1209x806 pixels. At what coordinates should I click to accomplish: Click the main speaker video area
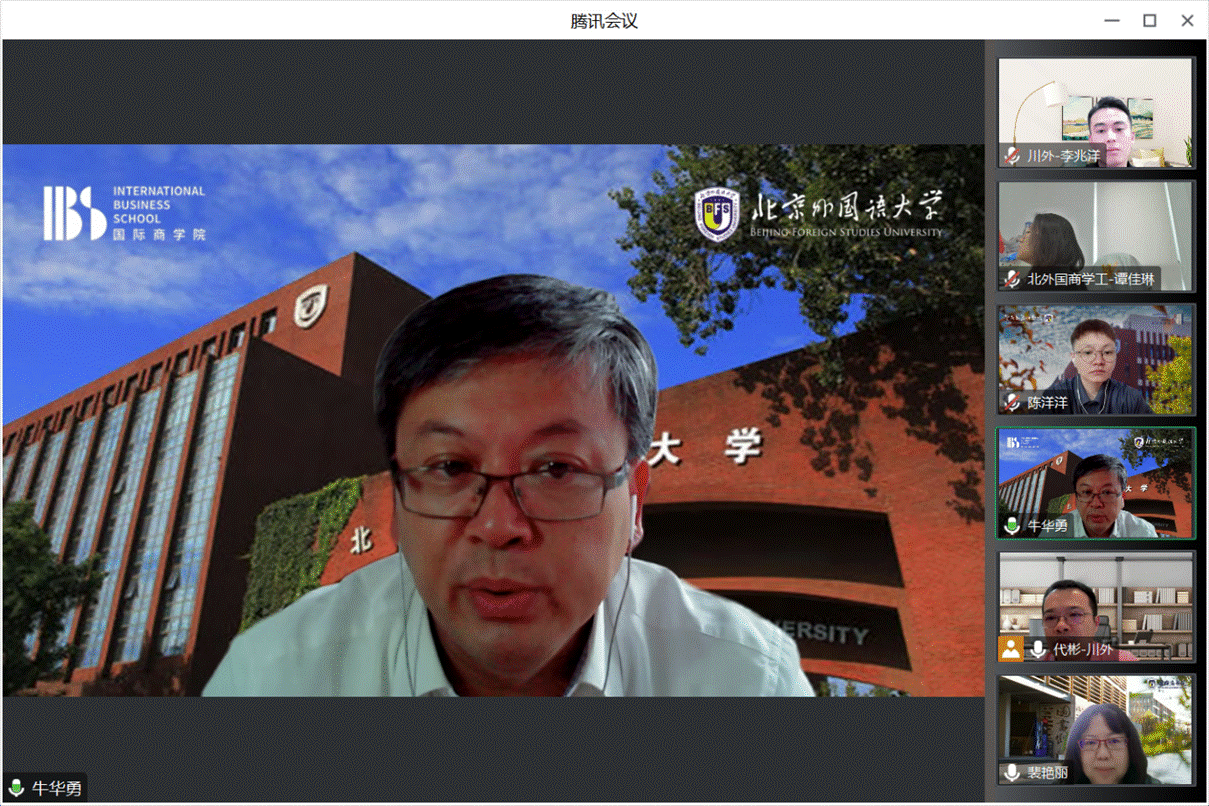point(493,420)
